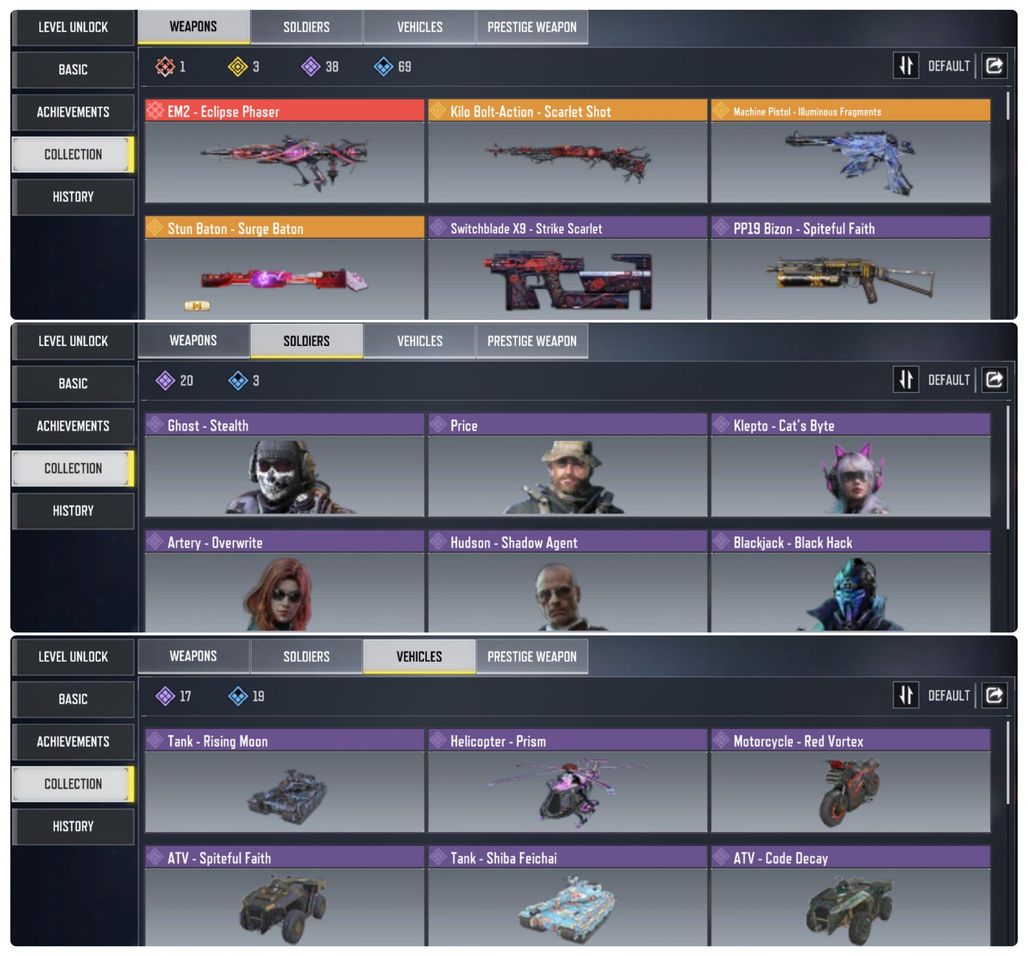1028x956 pixels.
Task: Switch to Prestige Weapon tab in top panel
Action: pos(532,27)
